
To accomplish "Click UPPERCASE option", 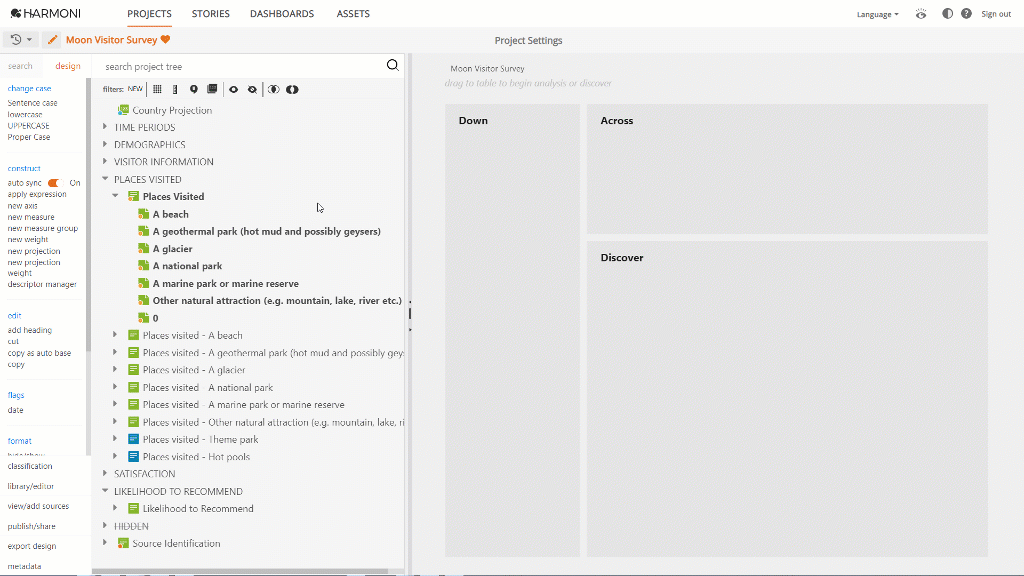I will tap(28, 126).
